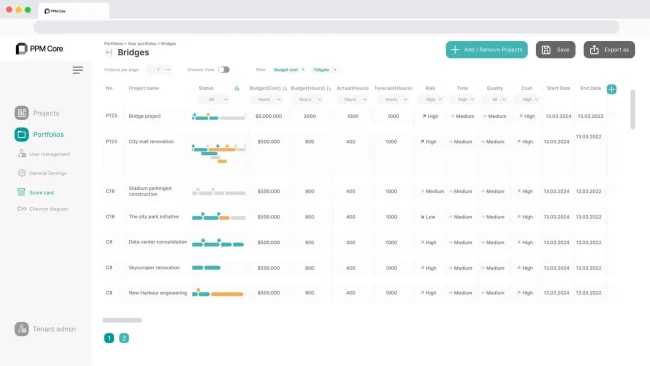Click the Add / Remove Projects button
The width and height of the screenshot is (650, 366).
tap(487, 50)
